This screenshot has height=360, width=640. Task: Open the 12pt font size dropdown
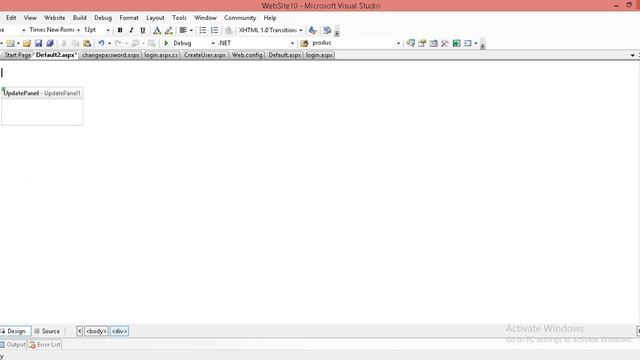point(108,30)
